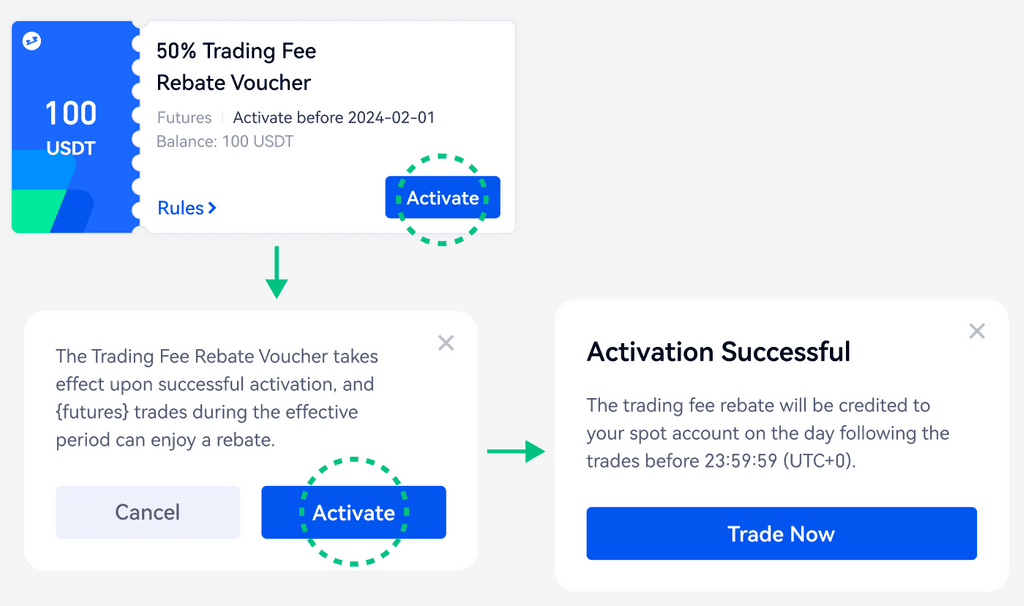Confirm with Activate next to Cancel

pyautogui.click(x=353, y=512)
